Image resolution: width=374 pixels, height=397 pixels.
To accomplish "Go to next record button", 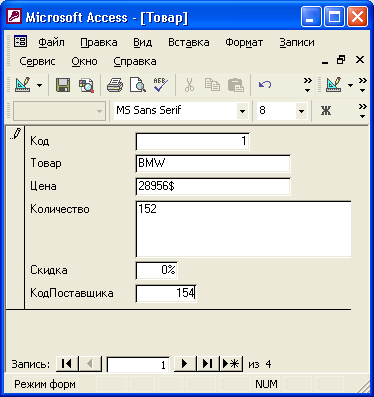I will point(185,364).
